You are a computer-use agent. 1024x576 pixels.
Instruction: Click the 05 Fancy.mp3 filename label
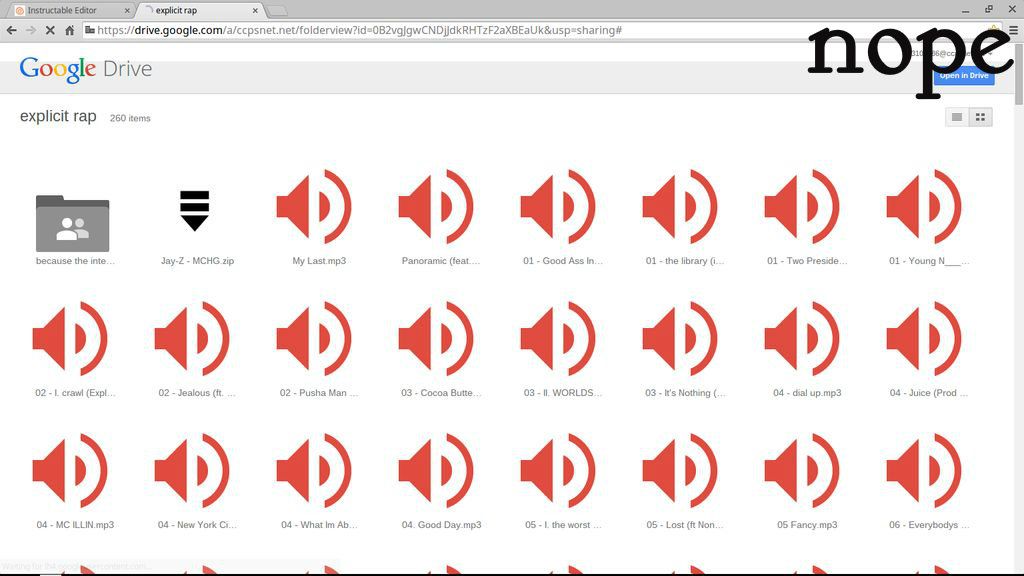807,524
